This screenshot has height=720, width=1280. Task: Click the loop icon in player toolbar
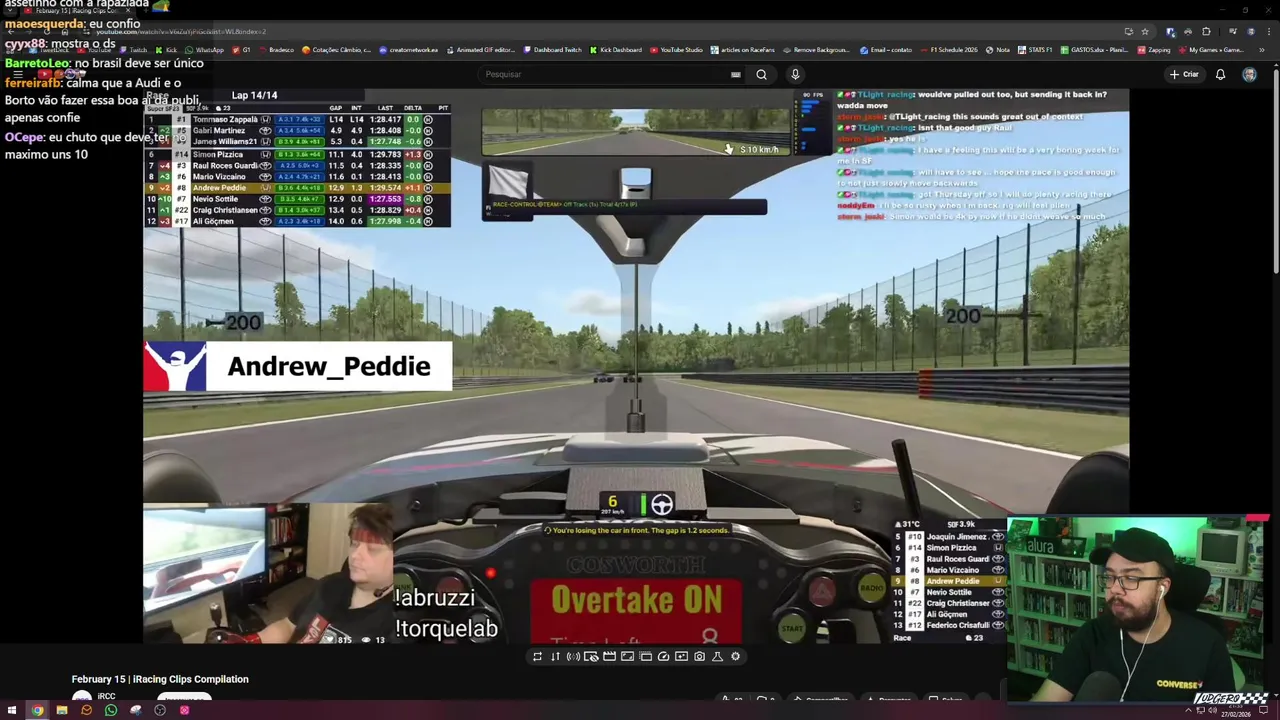tap(537, 656)
